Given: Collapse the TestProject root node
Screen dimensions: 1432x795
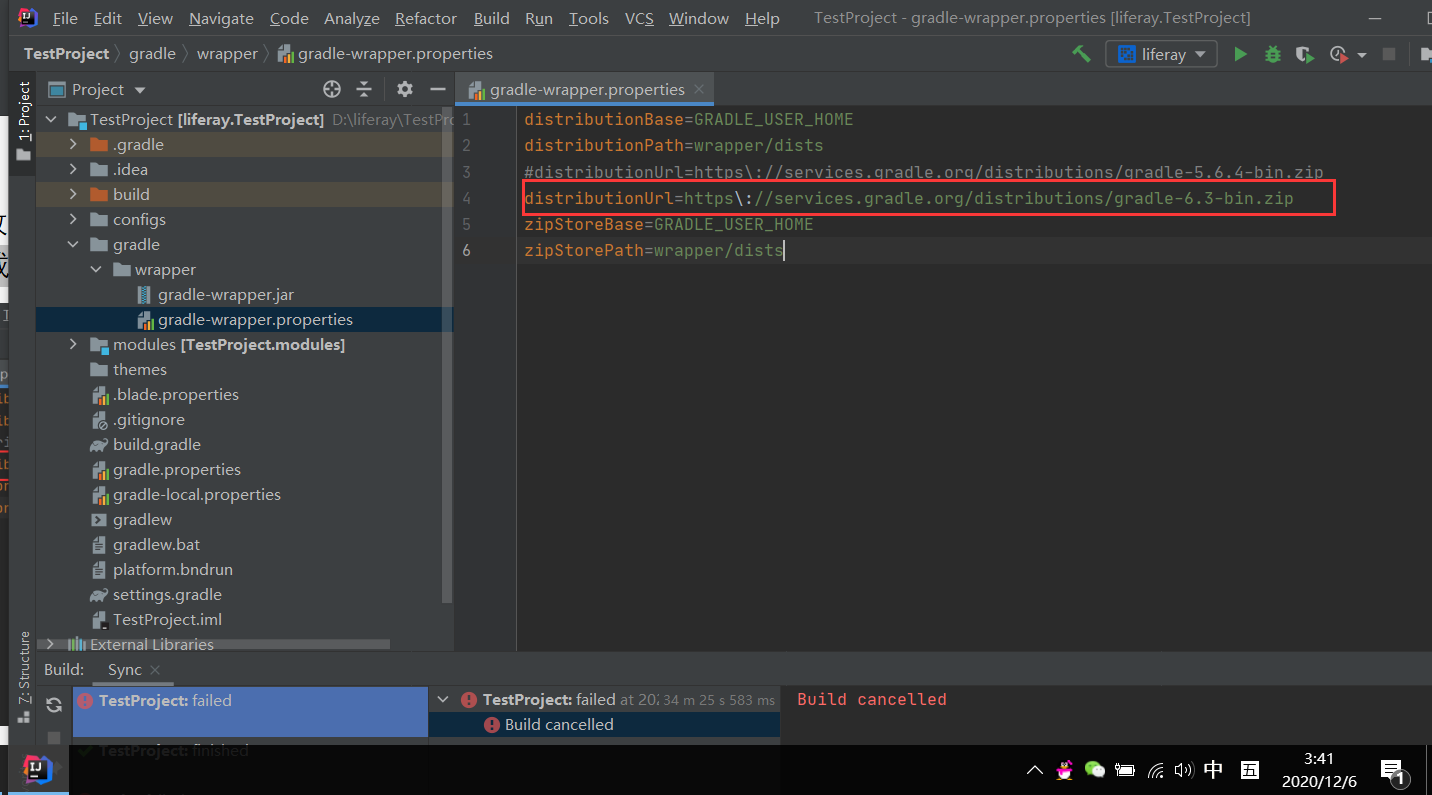Looking at the screenshot, I should (x=51, y=119).
